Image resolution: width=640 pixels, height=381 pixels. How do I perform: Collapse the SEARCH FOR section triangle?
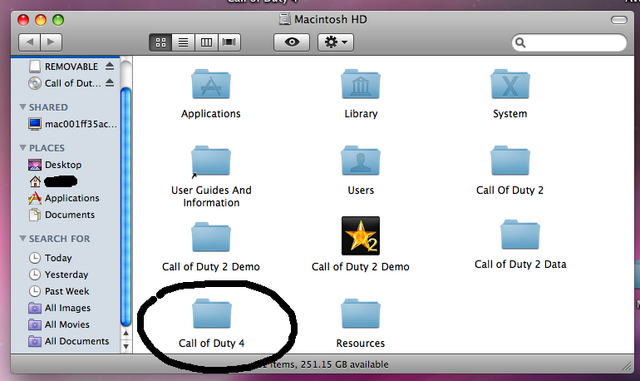click(22, 238)
